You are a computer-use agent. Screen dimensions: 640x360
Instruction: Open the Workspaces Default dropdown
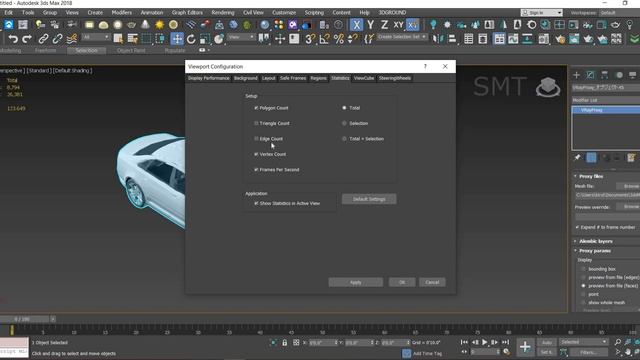(619, 13)
